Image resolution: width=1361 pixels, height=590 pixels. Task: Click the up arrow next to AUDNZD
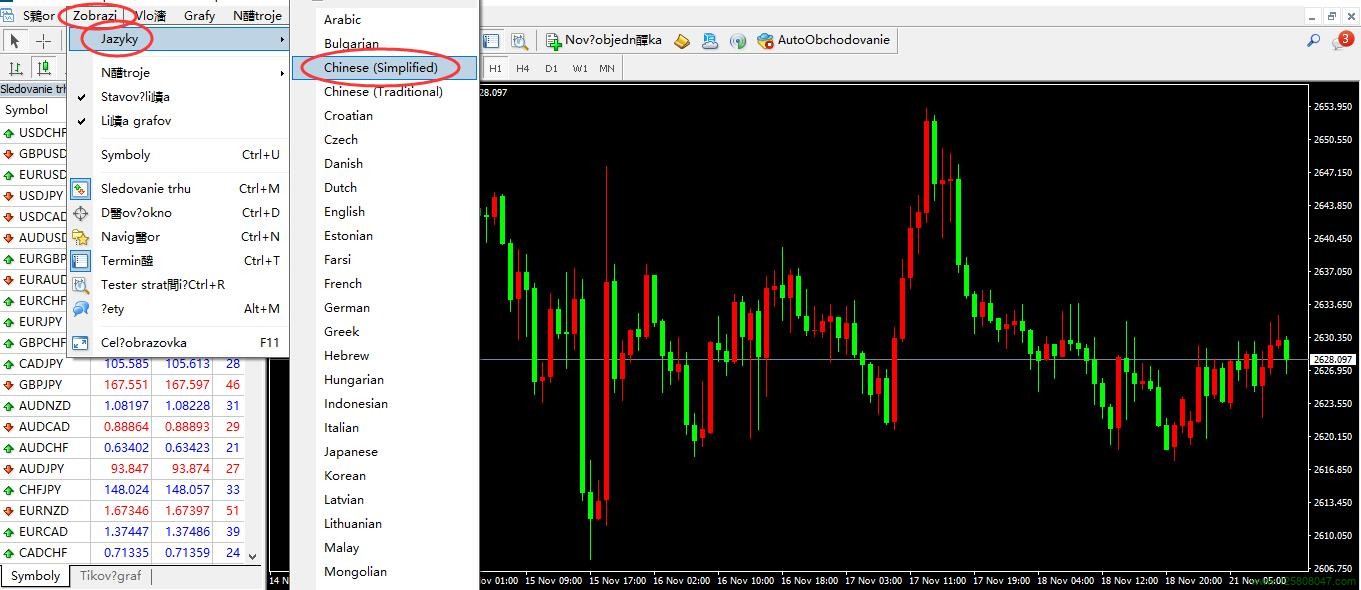coord(8,406)
